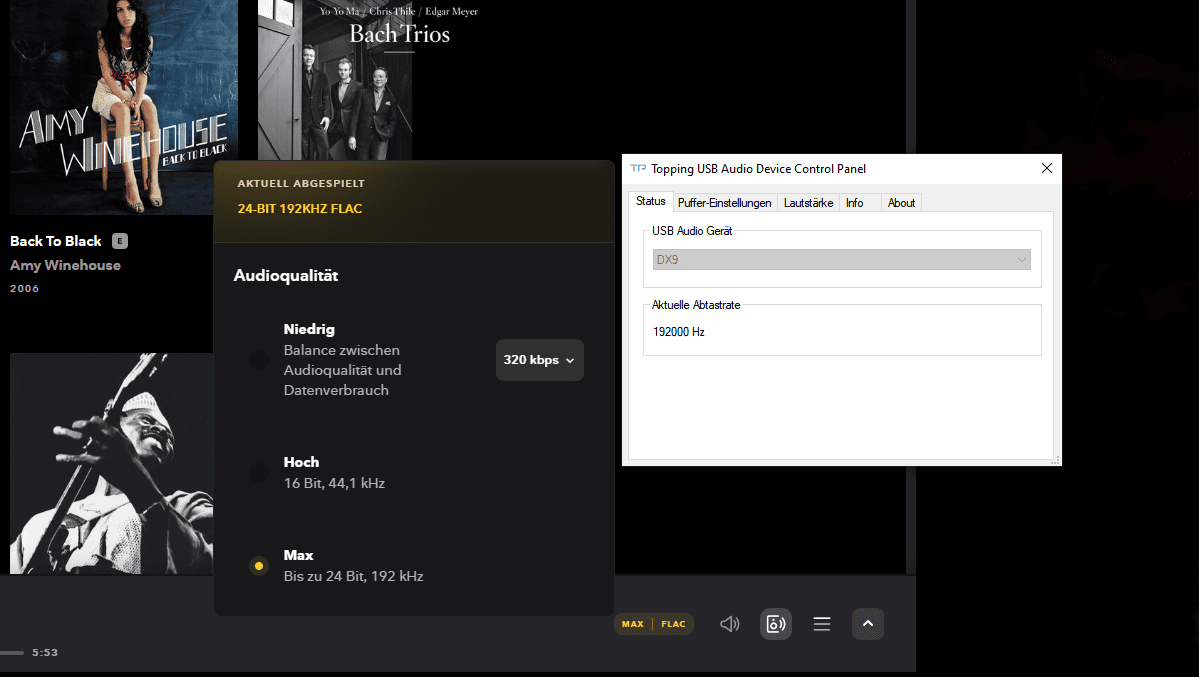1199x677 pixels.
Task: Click the playback progress bar
Action: 12,653
